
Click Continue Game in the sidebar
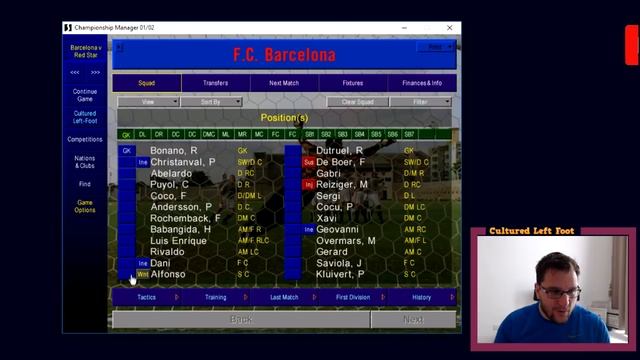[85, 95]
